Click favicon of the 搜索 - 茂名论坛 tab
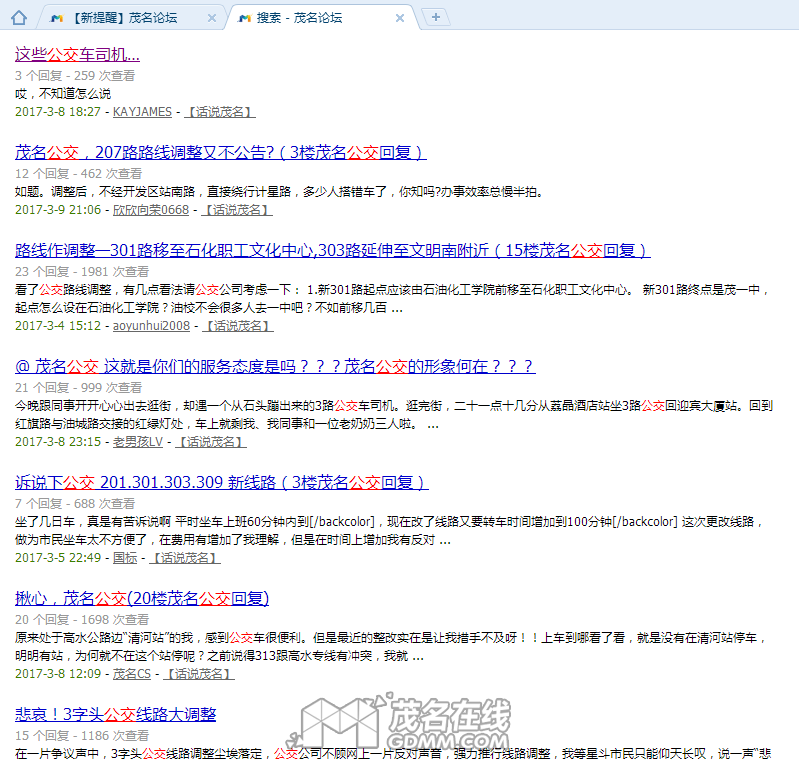The height and width of the screenshot is (763, 799). click(245, 18)
